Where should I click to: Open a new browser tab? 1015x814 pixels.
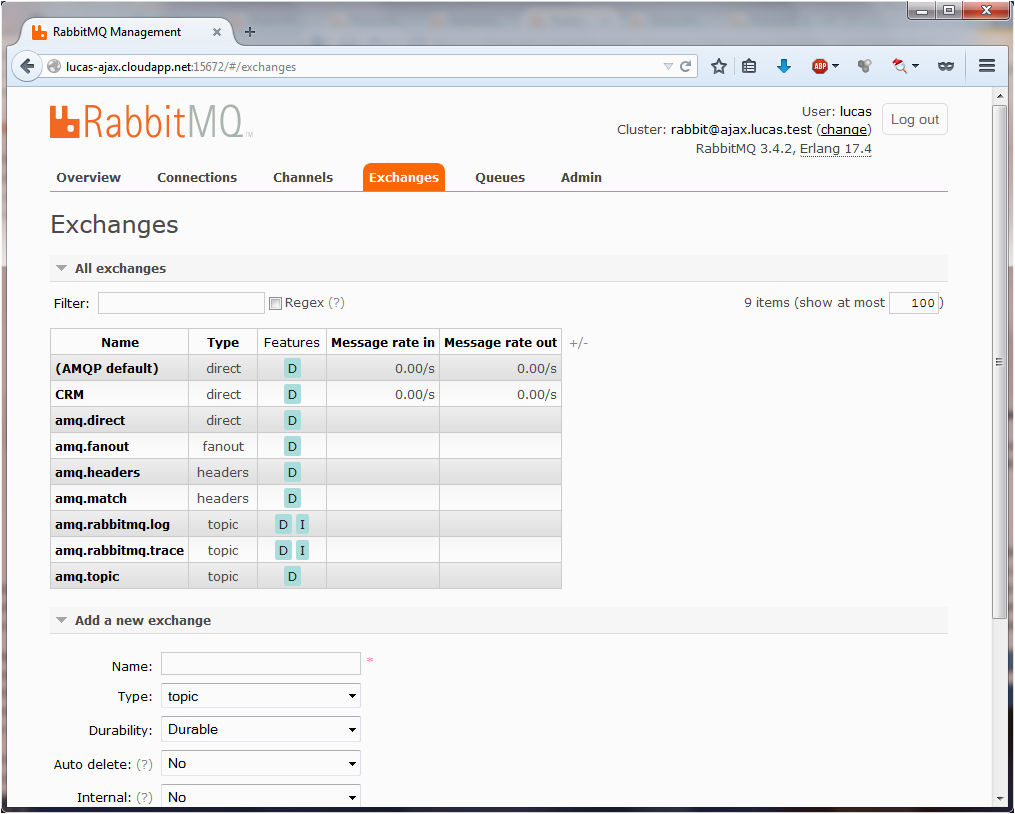click(250, 32)
